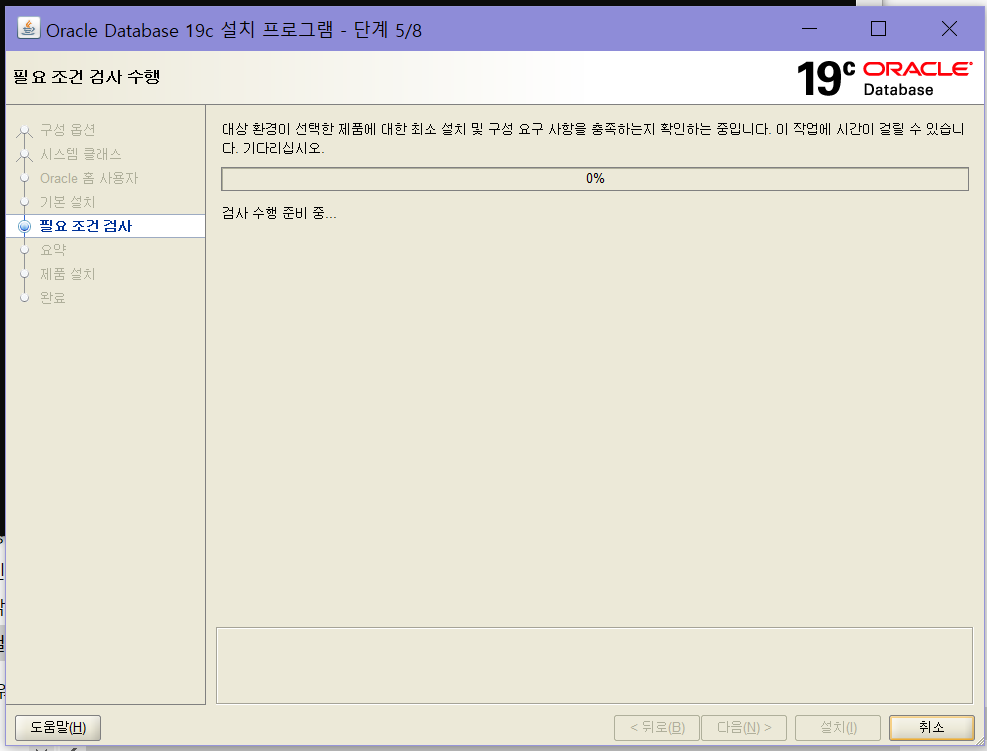Click the 도움말(H) help button
The width and height of the screenshot is (987, 751).
pos(58,728)
